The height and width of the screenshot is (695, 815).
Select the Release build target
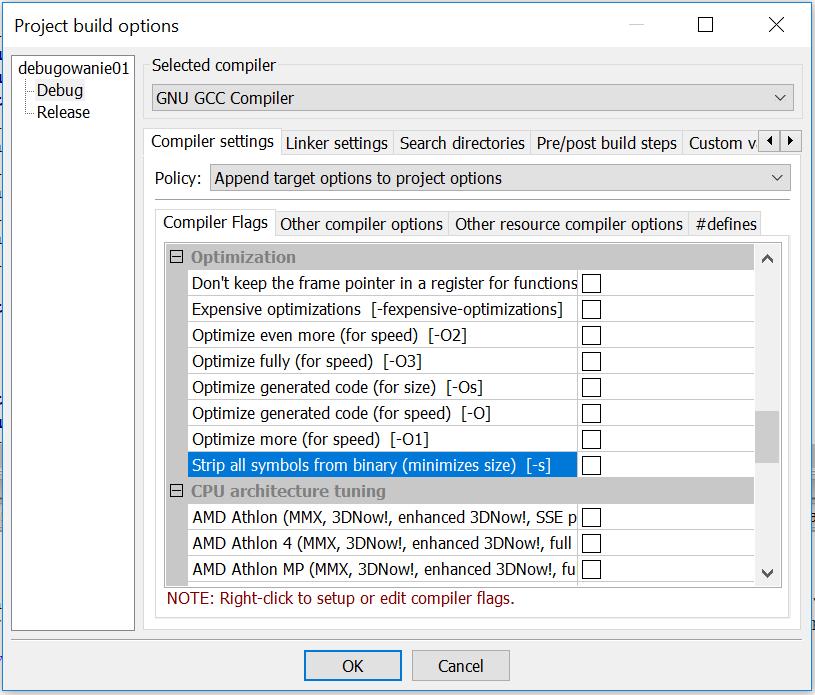point(63,112)
